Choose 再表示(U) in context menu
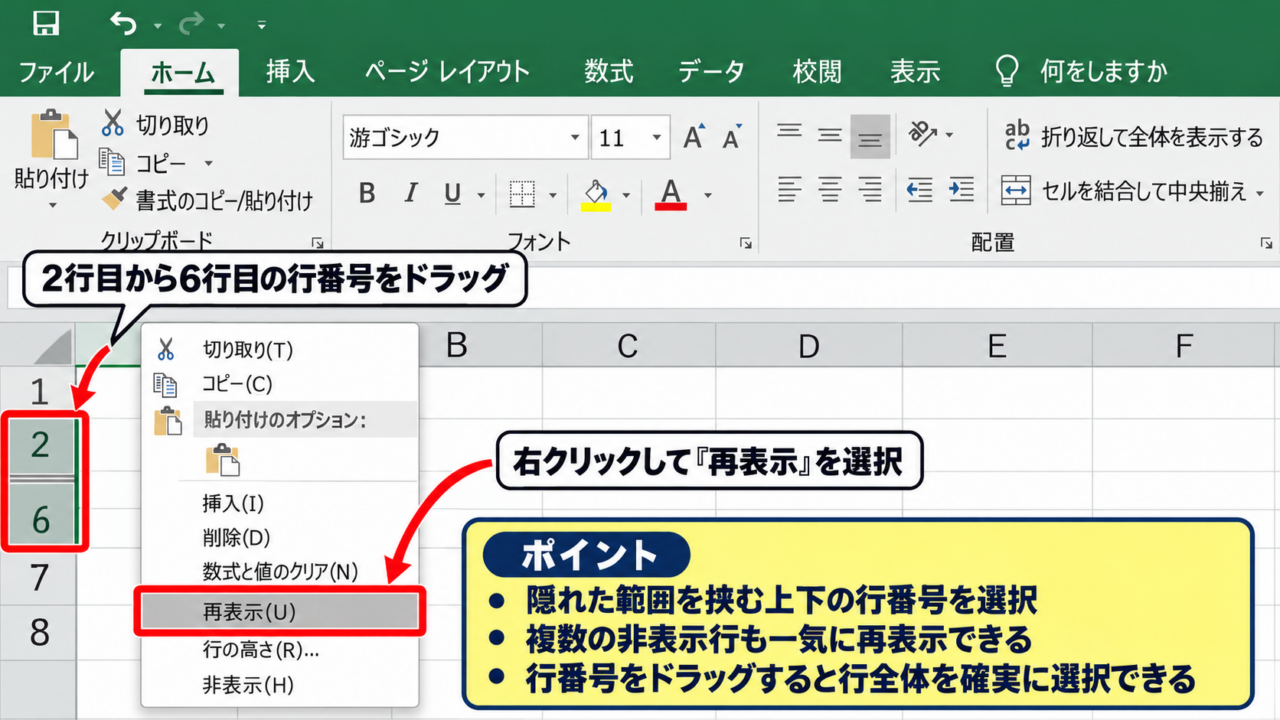Screen dimensions: 1280x720 coord(280,612)
